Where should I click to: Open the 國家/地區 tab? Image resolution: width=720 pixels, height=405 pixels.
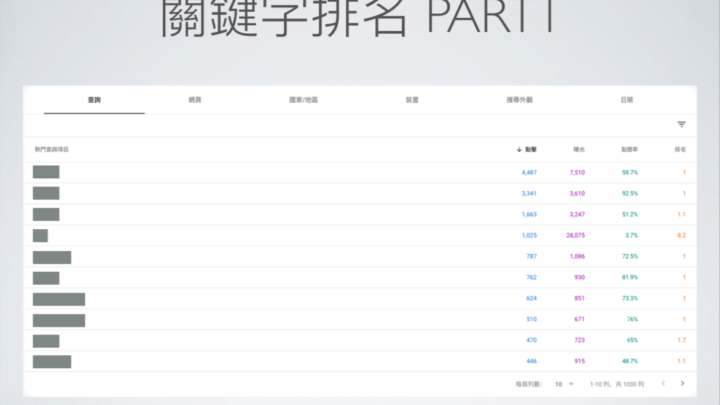(x=304, y=101)
